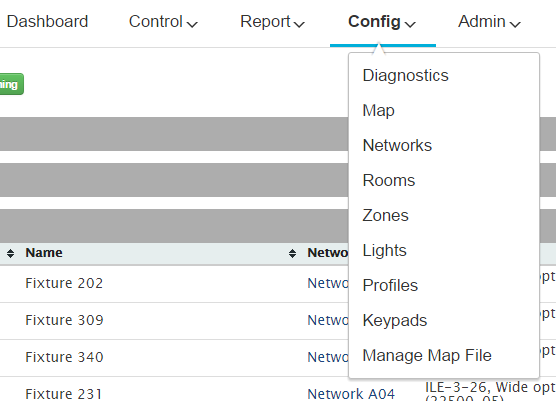Click Manage Map File option
Screen dimensions: 556x401
(x=427, y=355)
